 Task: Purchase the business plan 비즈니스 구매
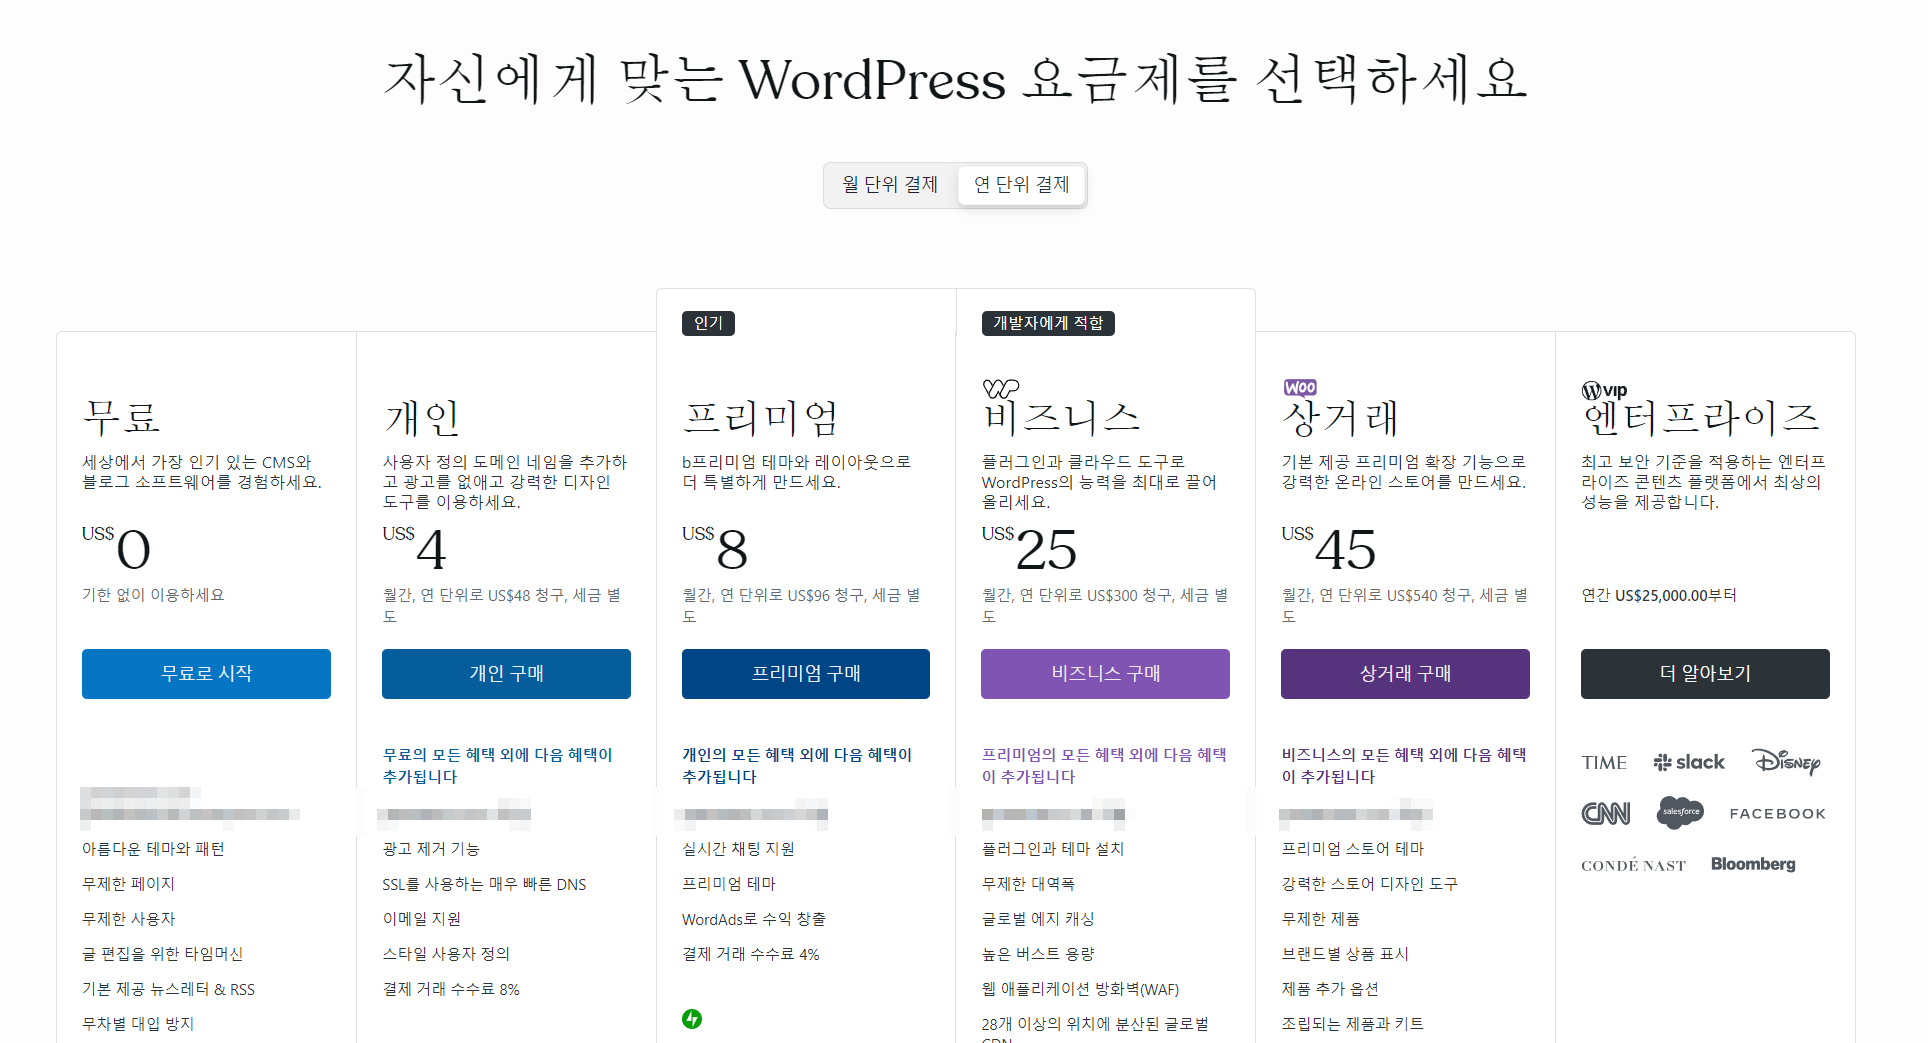[1105, 674]
